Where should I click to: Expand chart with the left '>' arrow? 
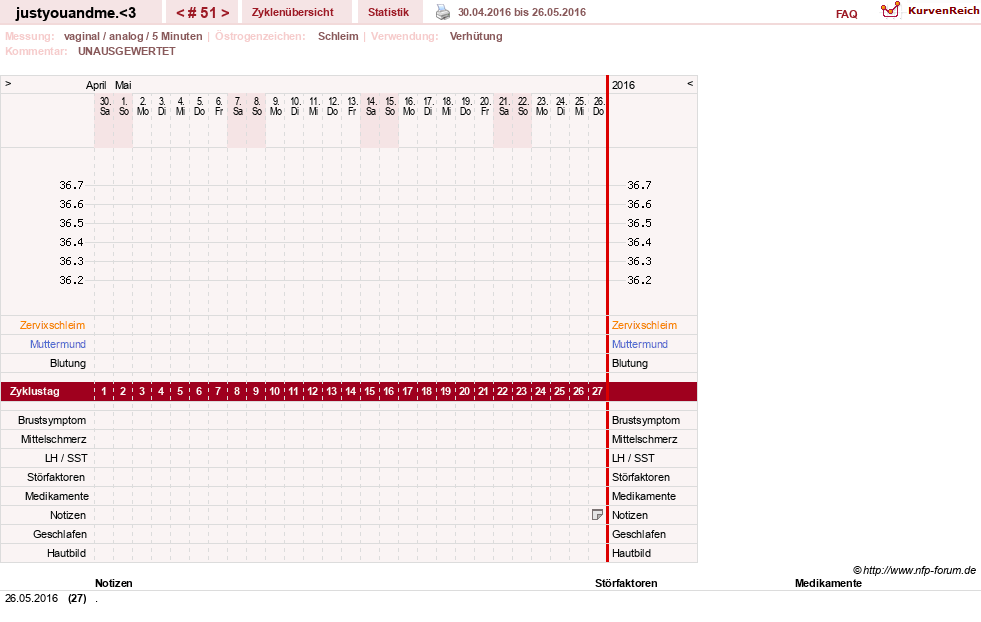[8, 83]
